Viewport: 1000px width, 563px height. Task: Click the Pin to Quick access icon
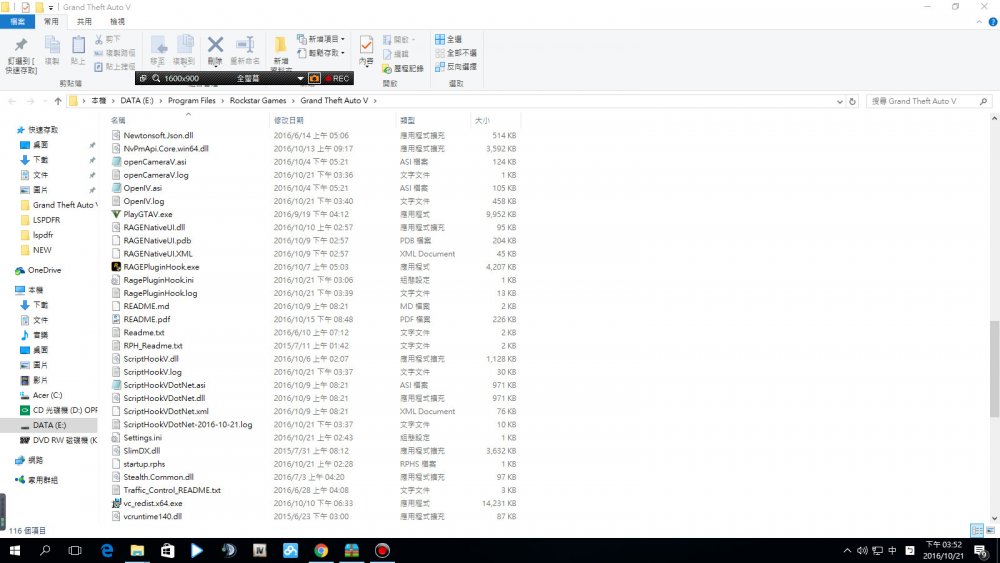tap(21, 45)
